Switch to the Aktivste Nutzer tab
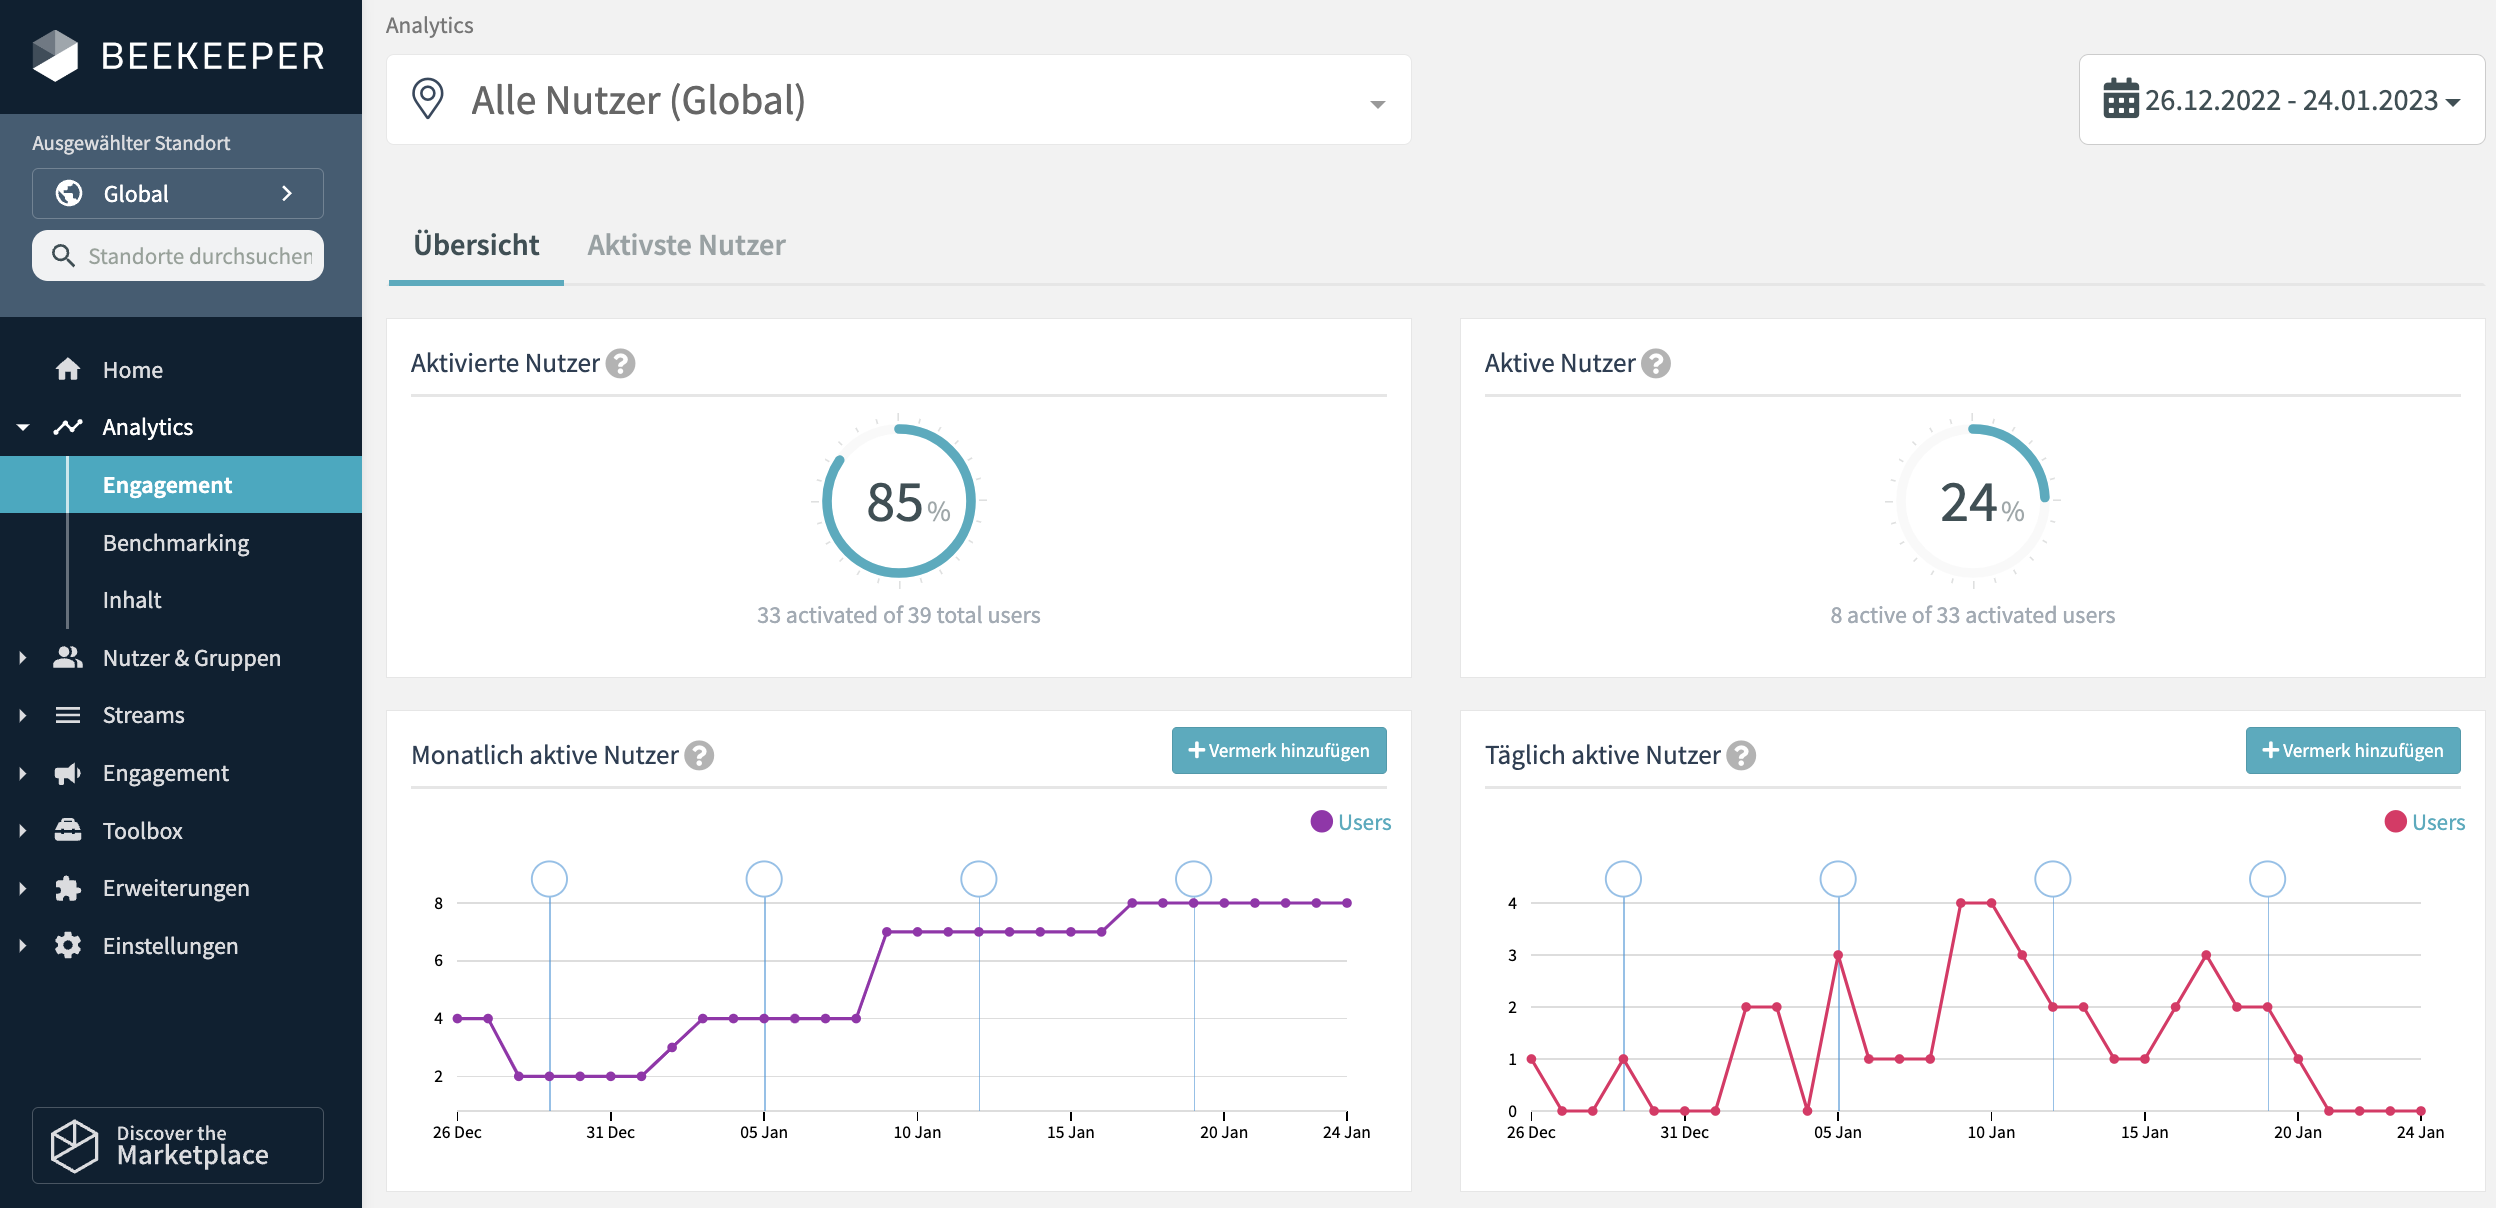Viewport: 2496px width, 1208px height. pyautogui.click(x=686, y=245)
